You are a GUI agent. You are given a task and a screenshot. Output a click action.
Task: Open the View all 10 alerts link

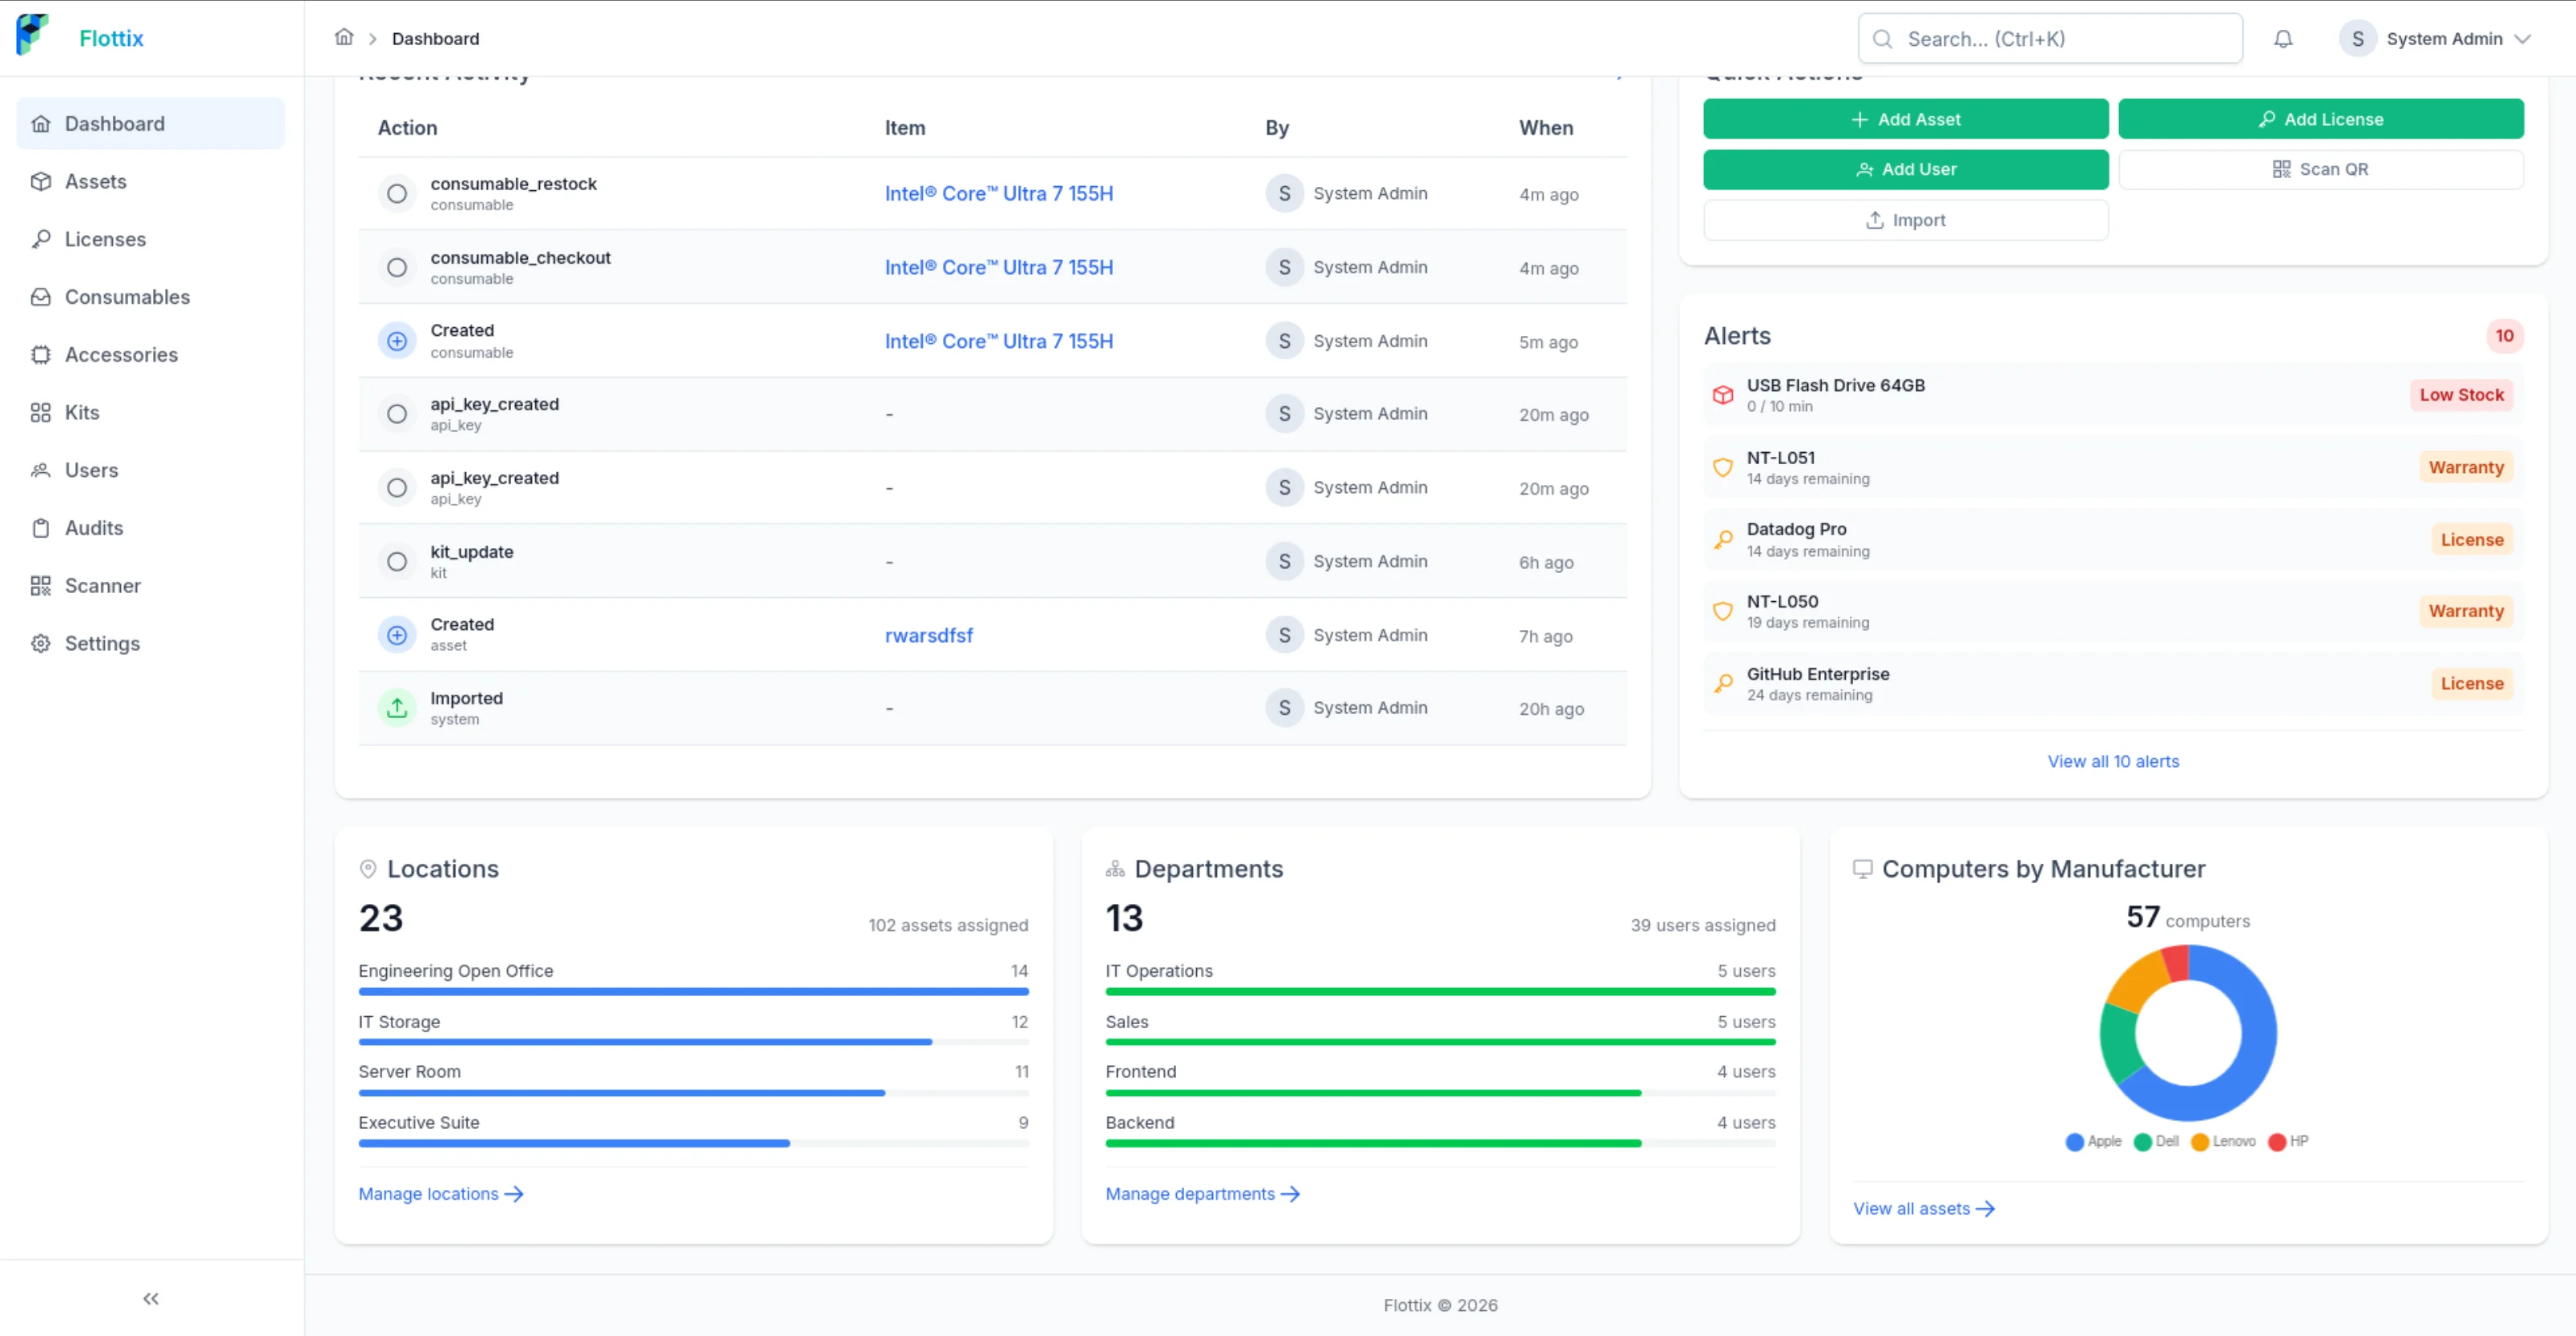pyautogui.click(x=2113, y=761)
